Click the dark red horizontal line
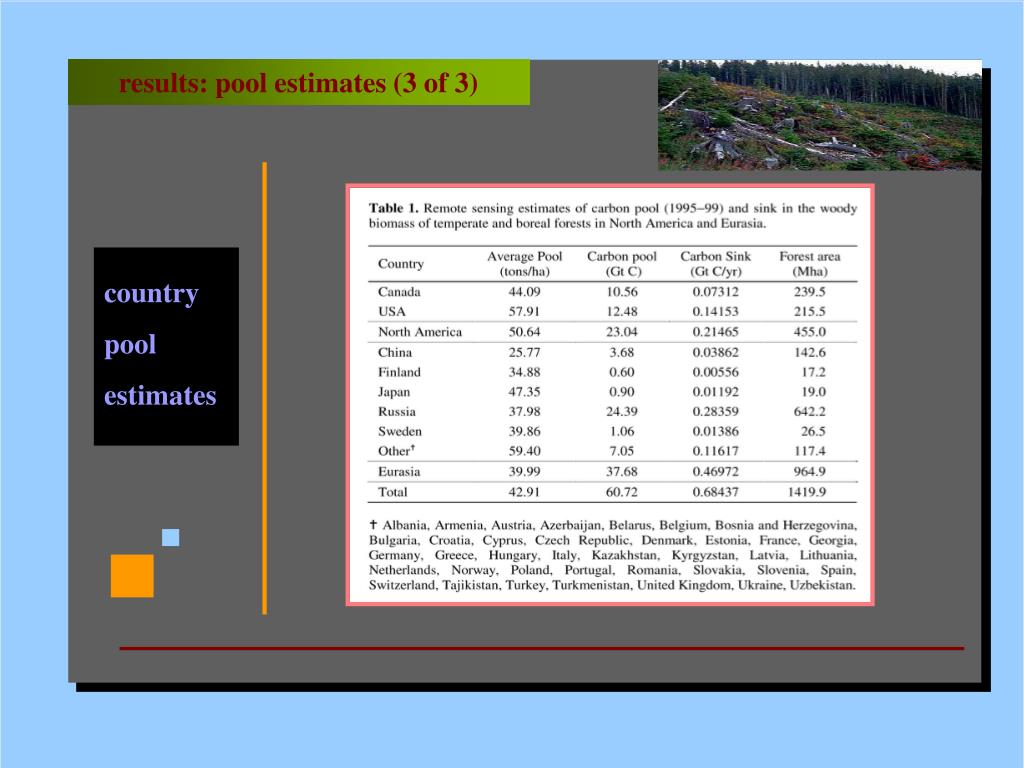Viewport: 1024px width, 768px height. coord(541,648)
